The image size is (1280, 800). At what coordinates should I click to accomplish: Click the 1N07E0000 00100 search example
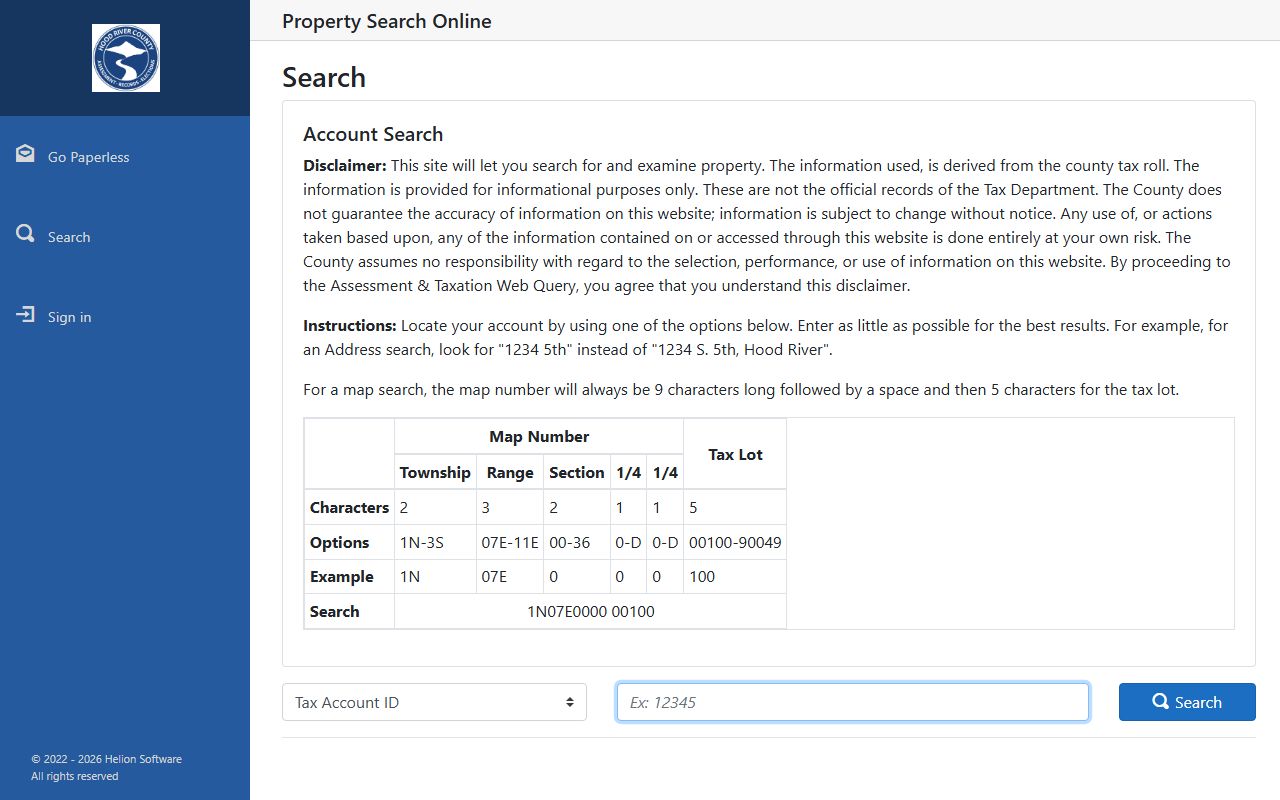point(590,611)
